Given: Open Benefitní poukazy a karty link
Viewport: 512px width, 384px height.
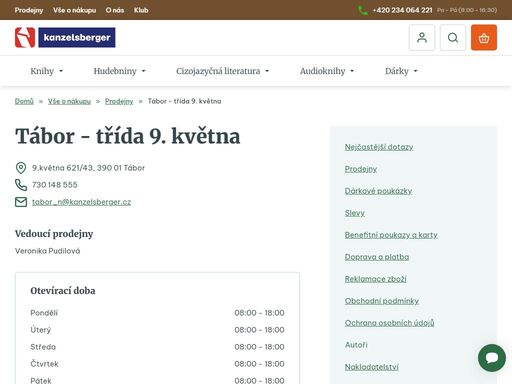Looking at the screenshot, I should (x=391, y=235).
